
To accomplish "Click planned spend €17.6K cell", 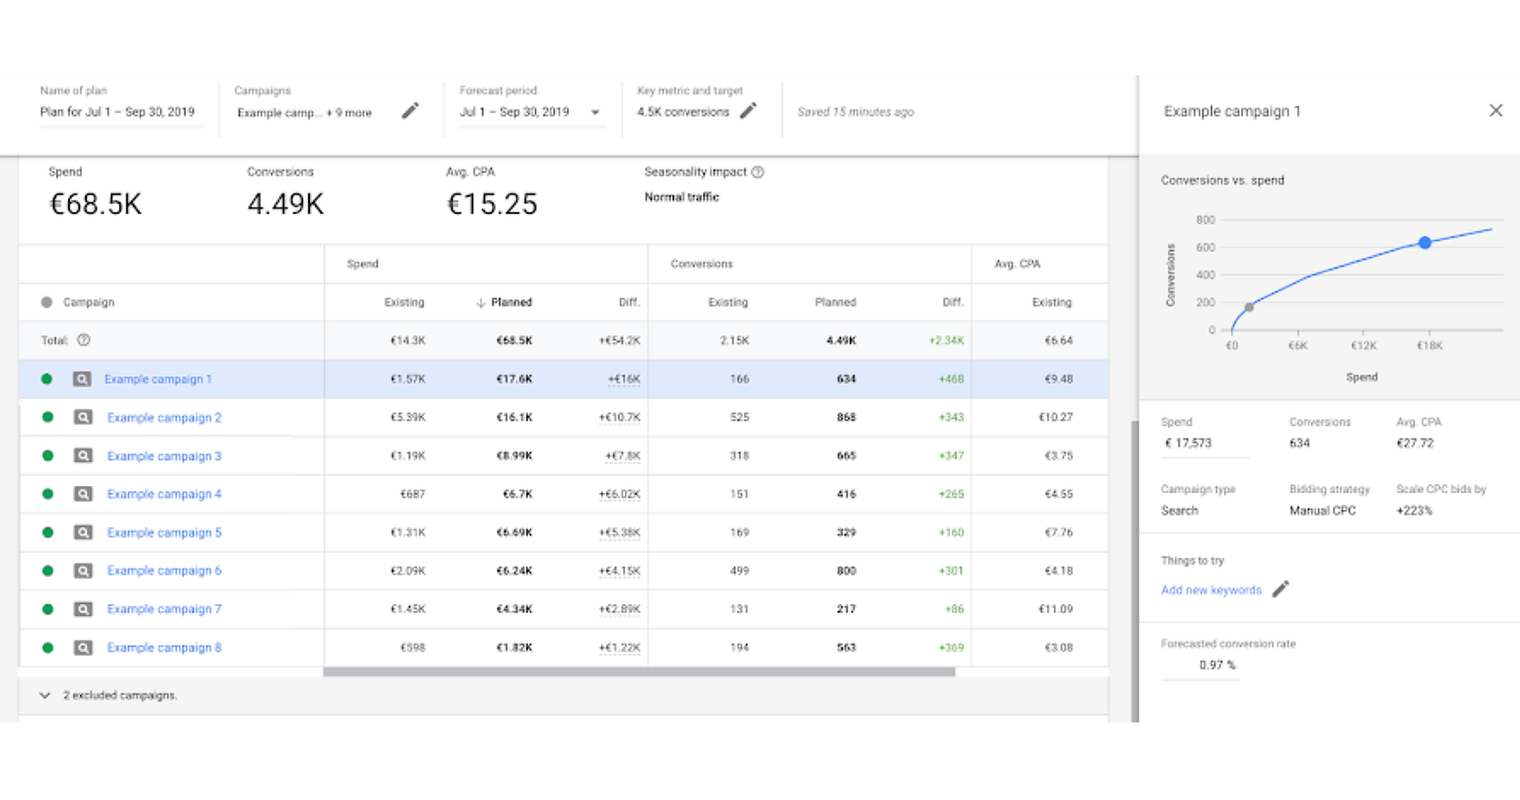I will [514, 379].
